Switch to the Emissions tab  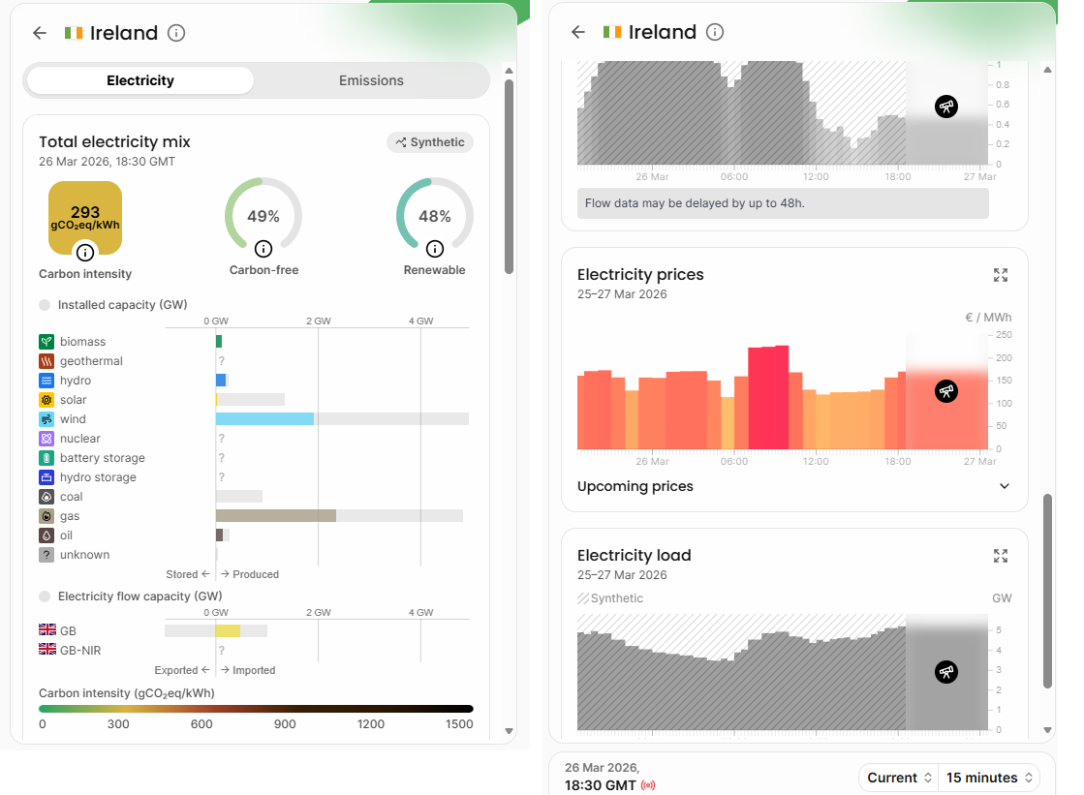click(371, 80)
